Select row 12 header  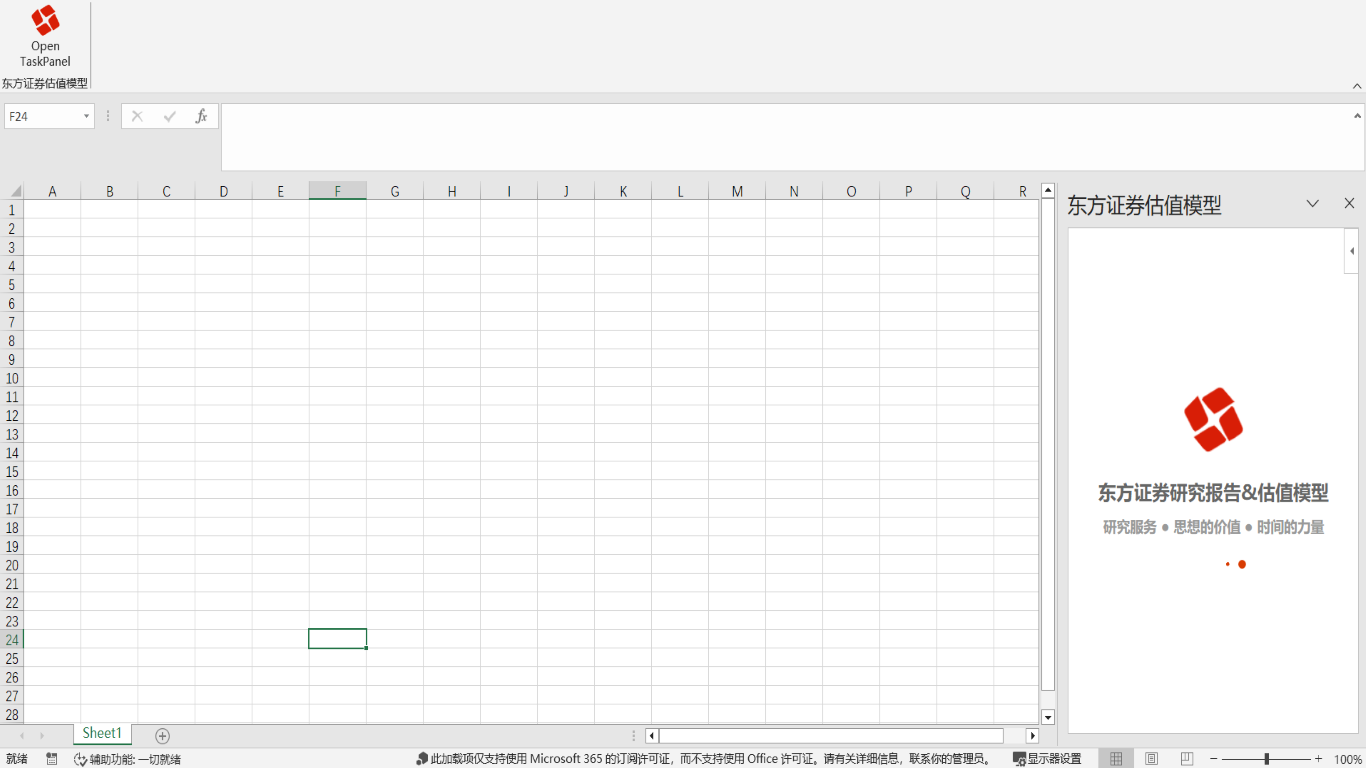pos(12,416)
